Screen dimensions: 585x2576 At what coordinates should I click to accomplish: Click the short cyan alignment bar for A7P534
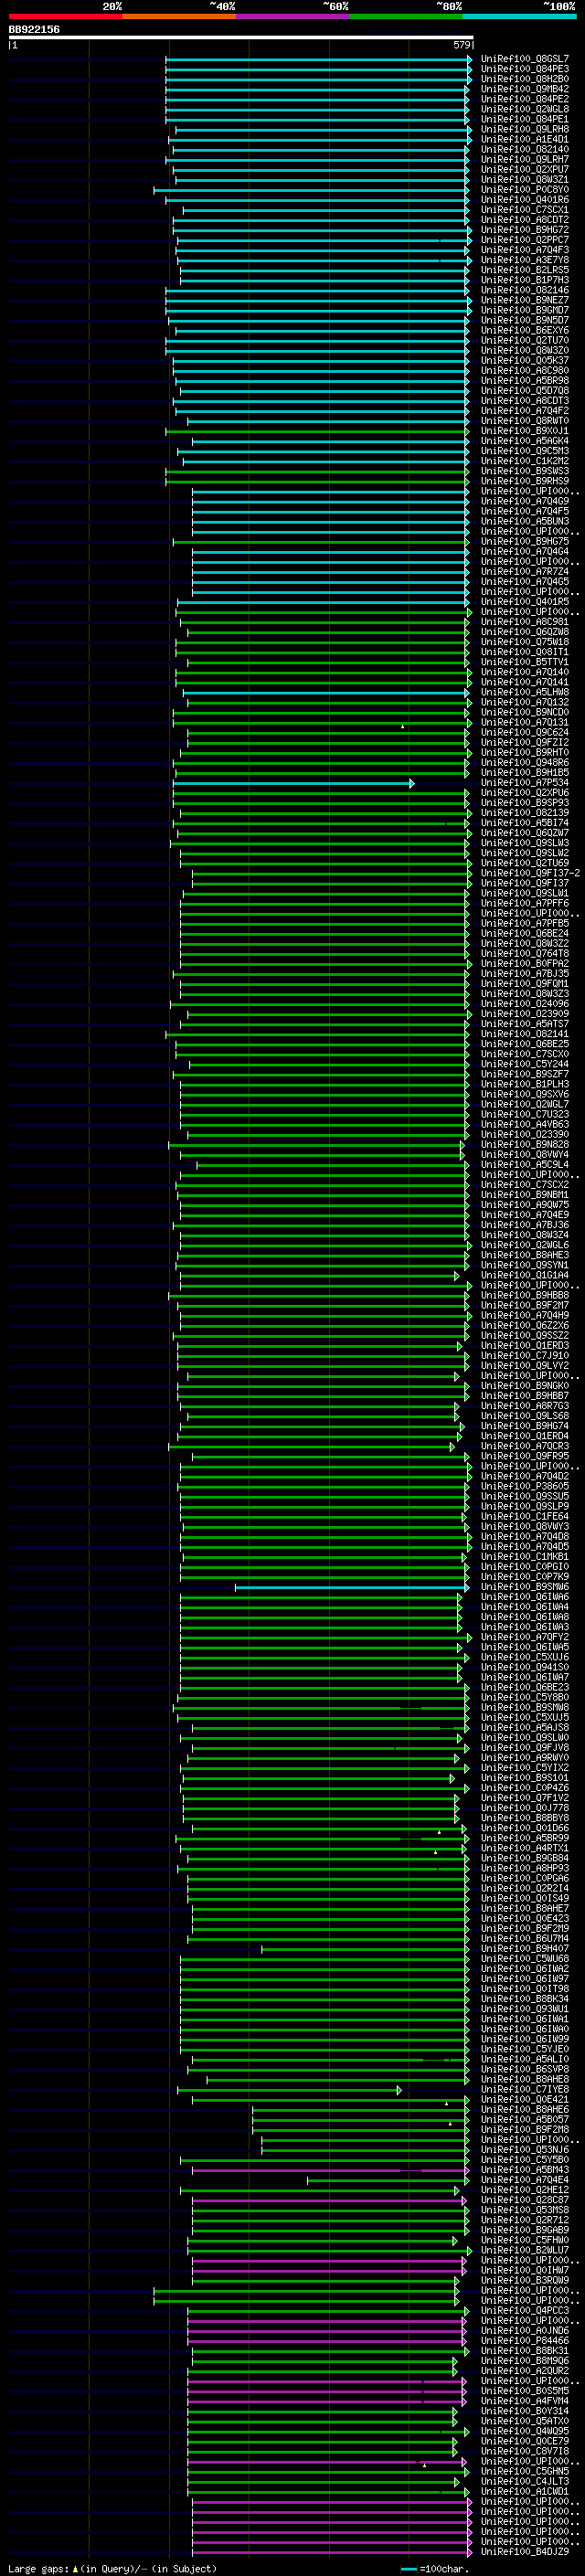coord(293,783)
